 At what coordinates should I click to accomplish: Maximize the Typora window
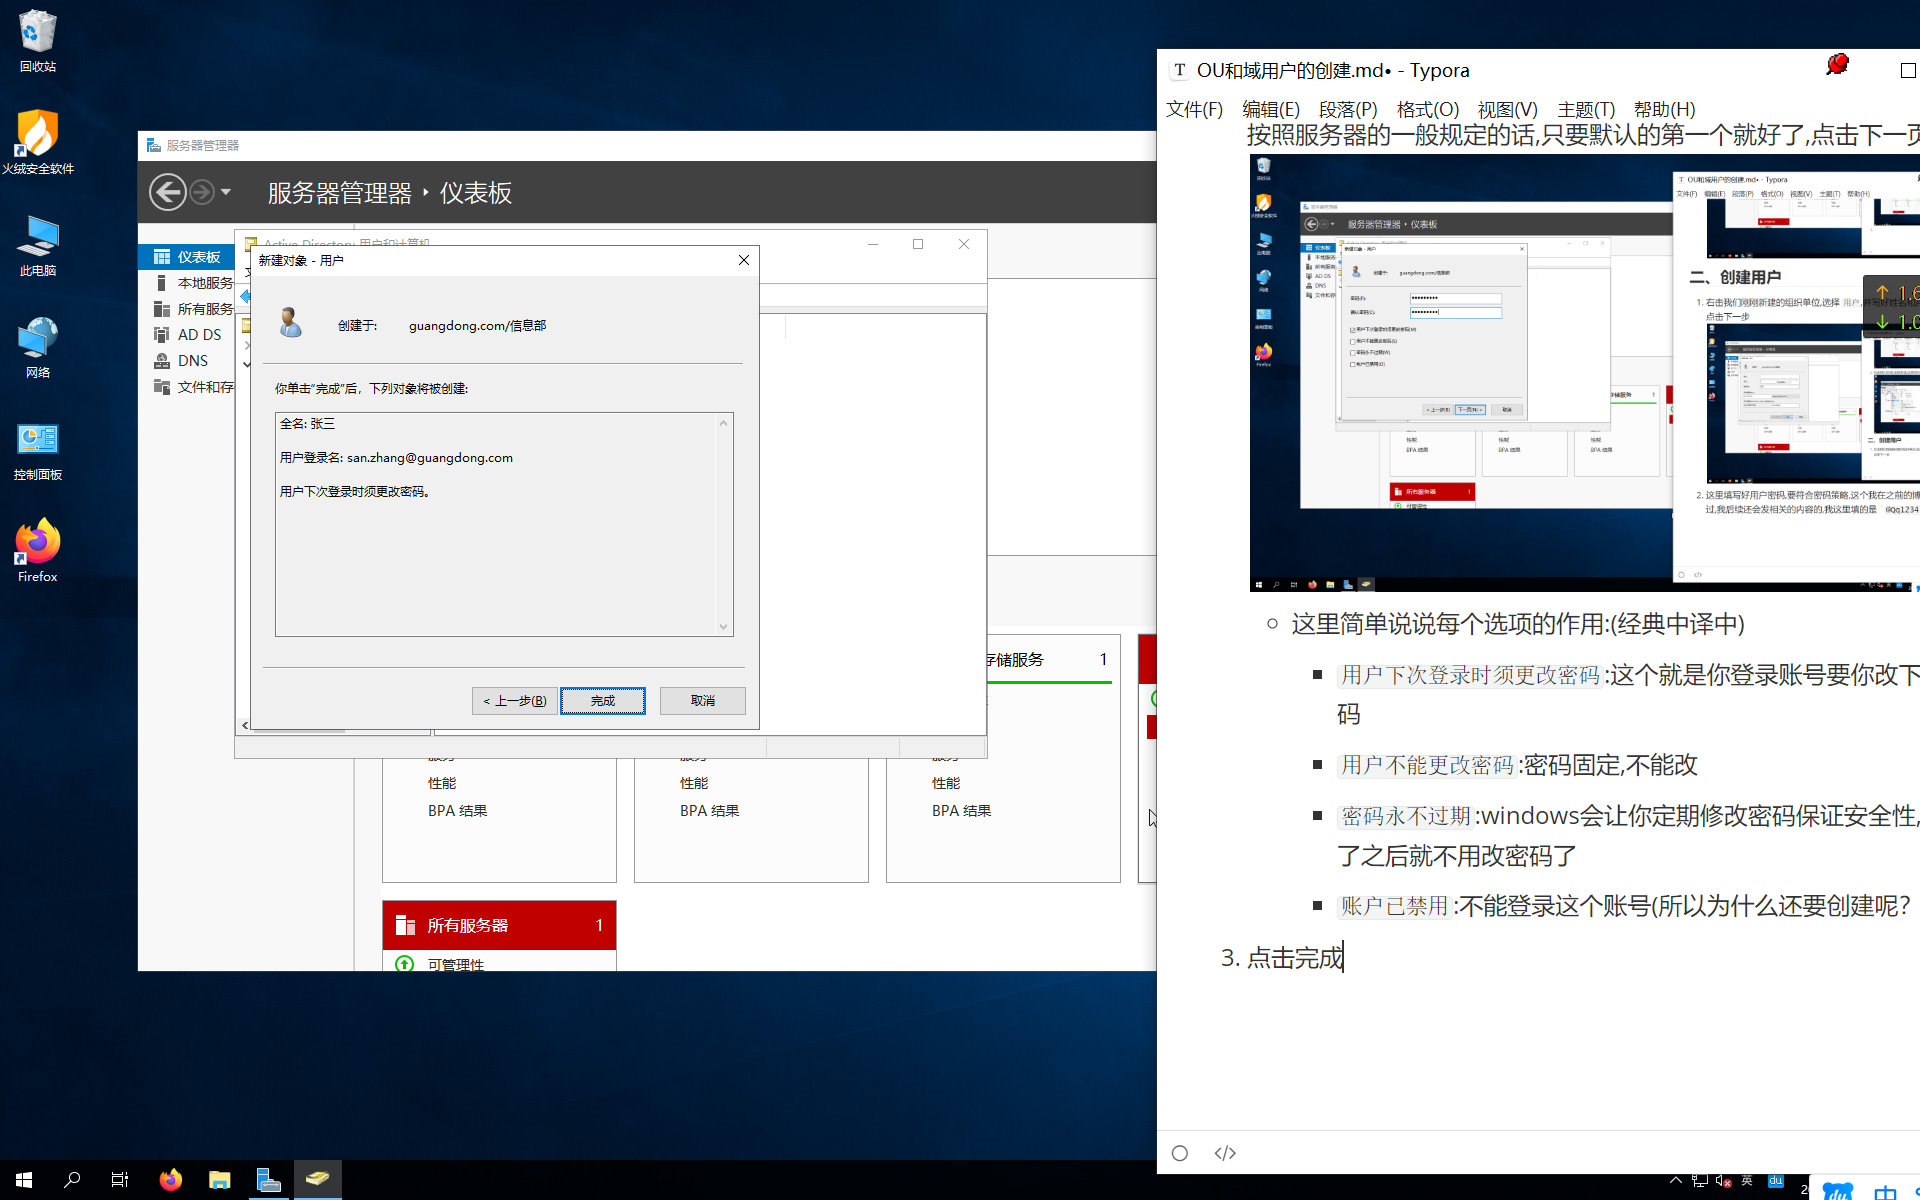coord(1908,70)
